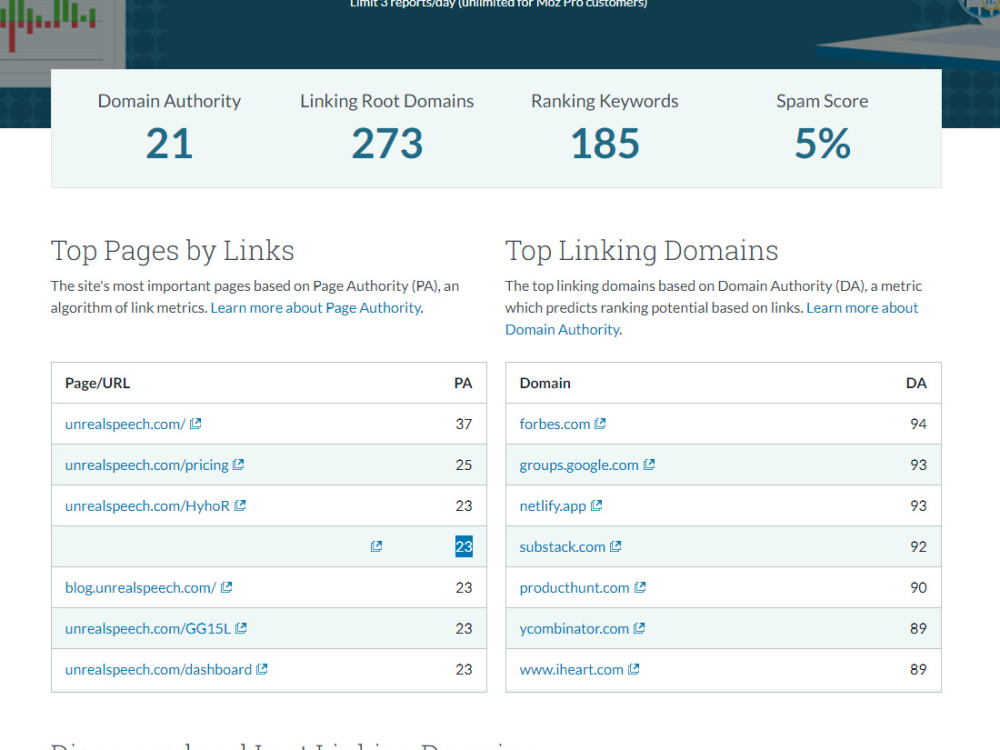Open the unrealspeech.com/HyhoR link
The image size is (1000, 750).
point(147,506)
